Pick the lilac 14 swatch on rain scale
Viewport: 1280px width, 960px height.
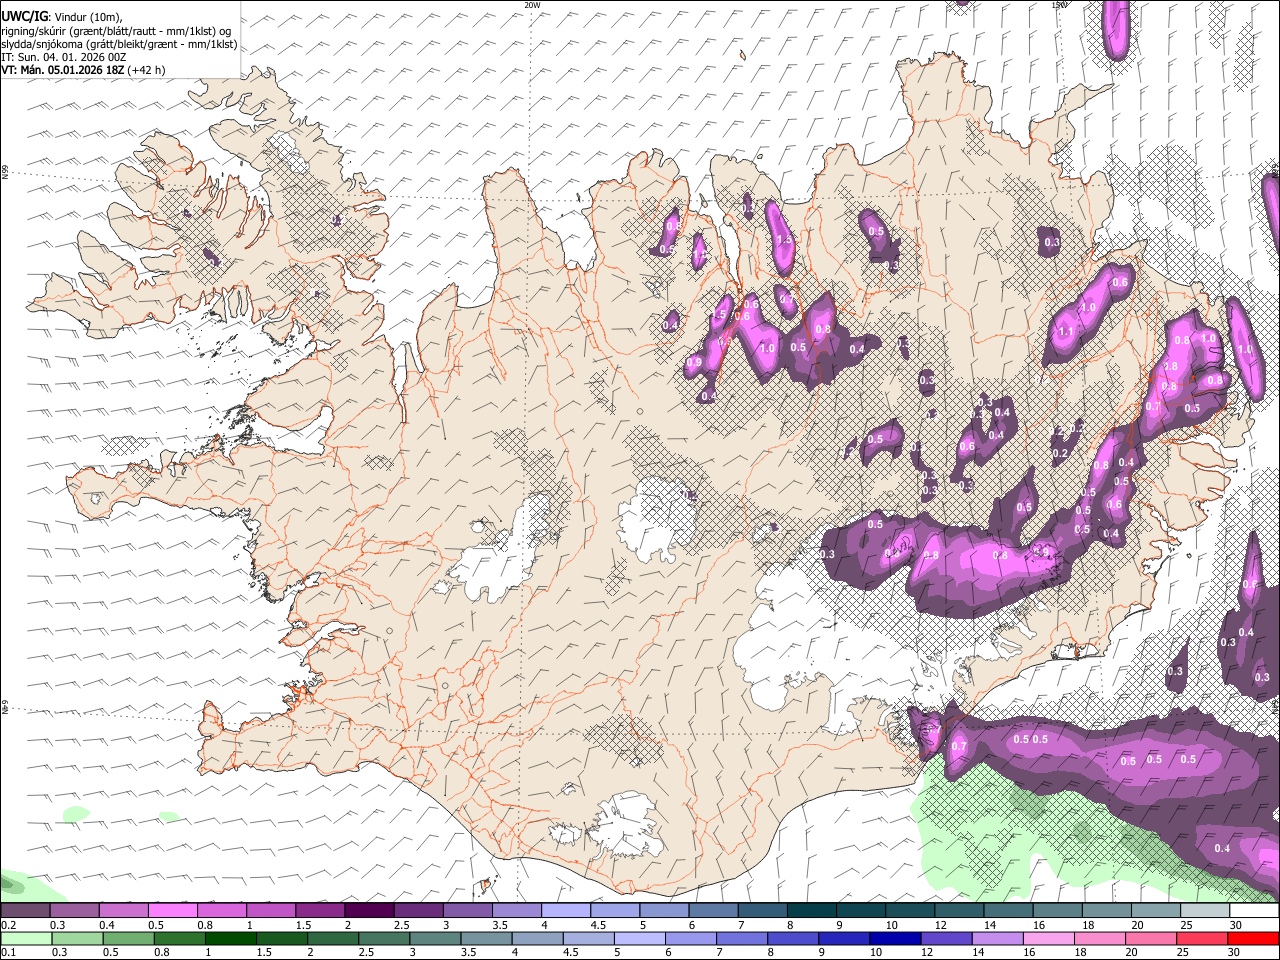(x=997, y=938)
